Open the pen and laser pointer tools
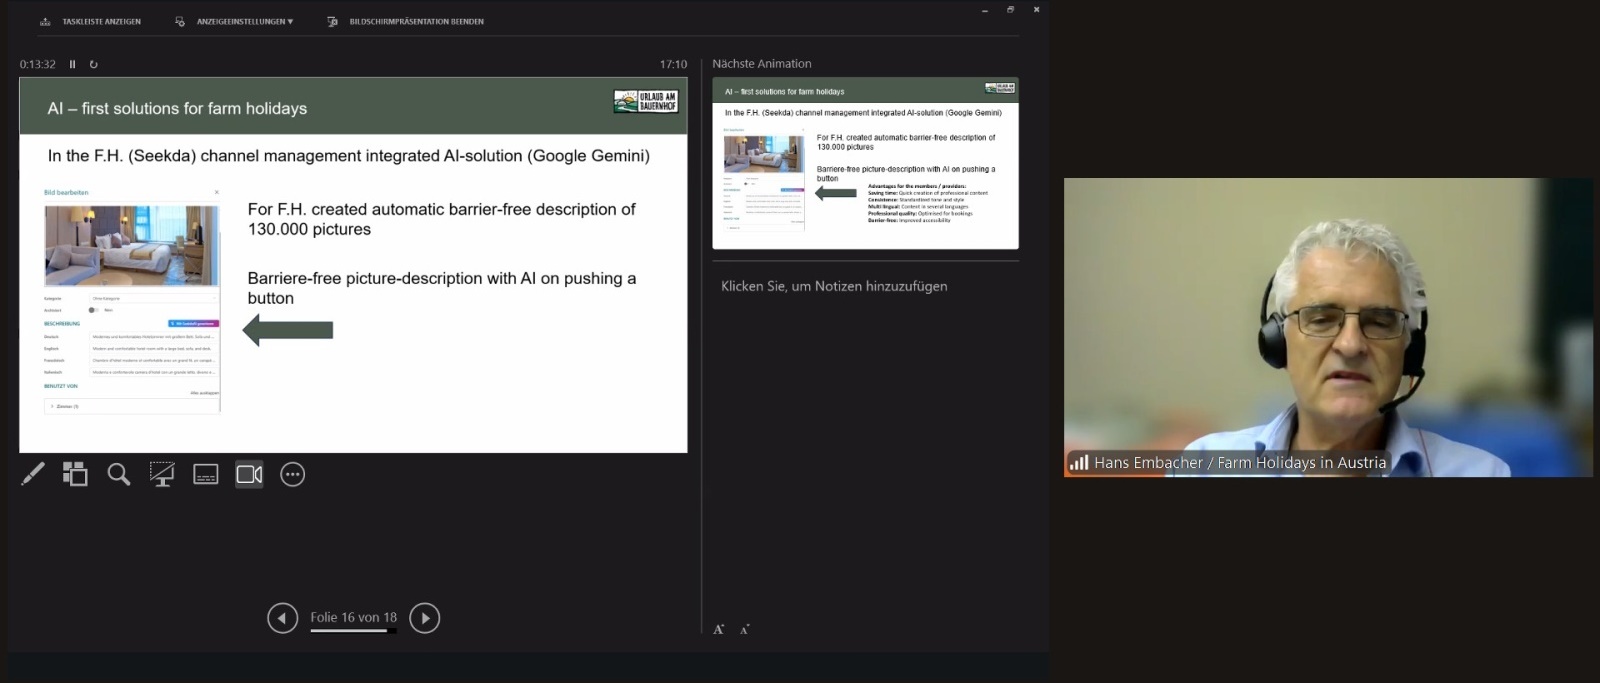Screen dimensions: 1600x683 click(x=33, y=474)
